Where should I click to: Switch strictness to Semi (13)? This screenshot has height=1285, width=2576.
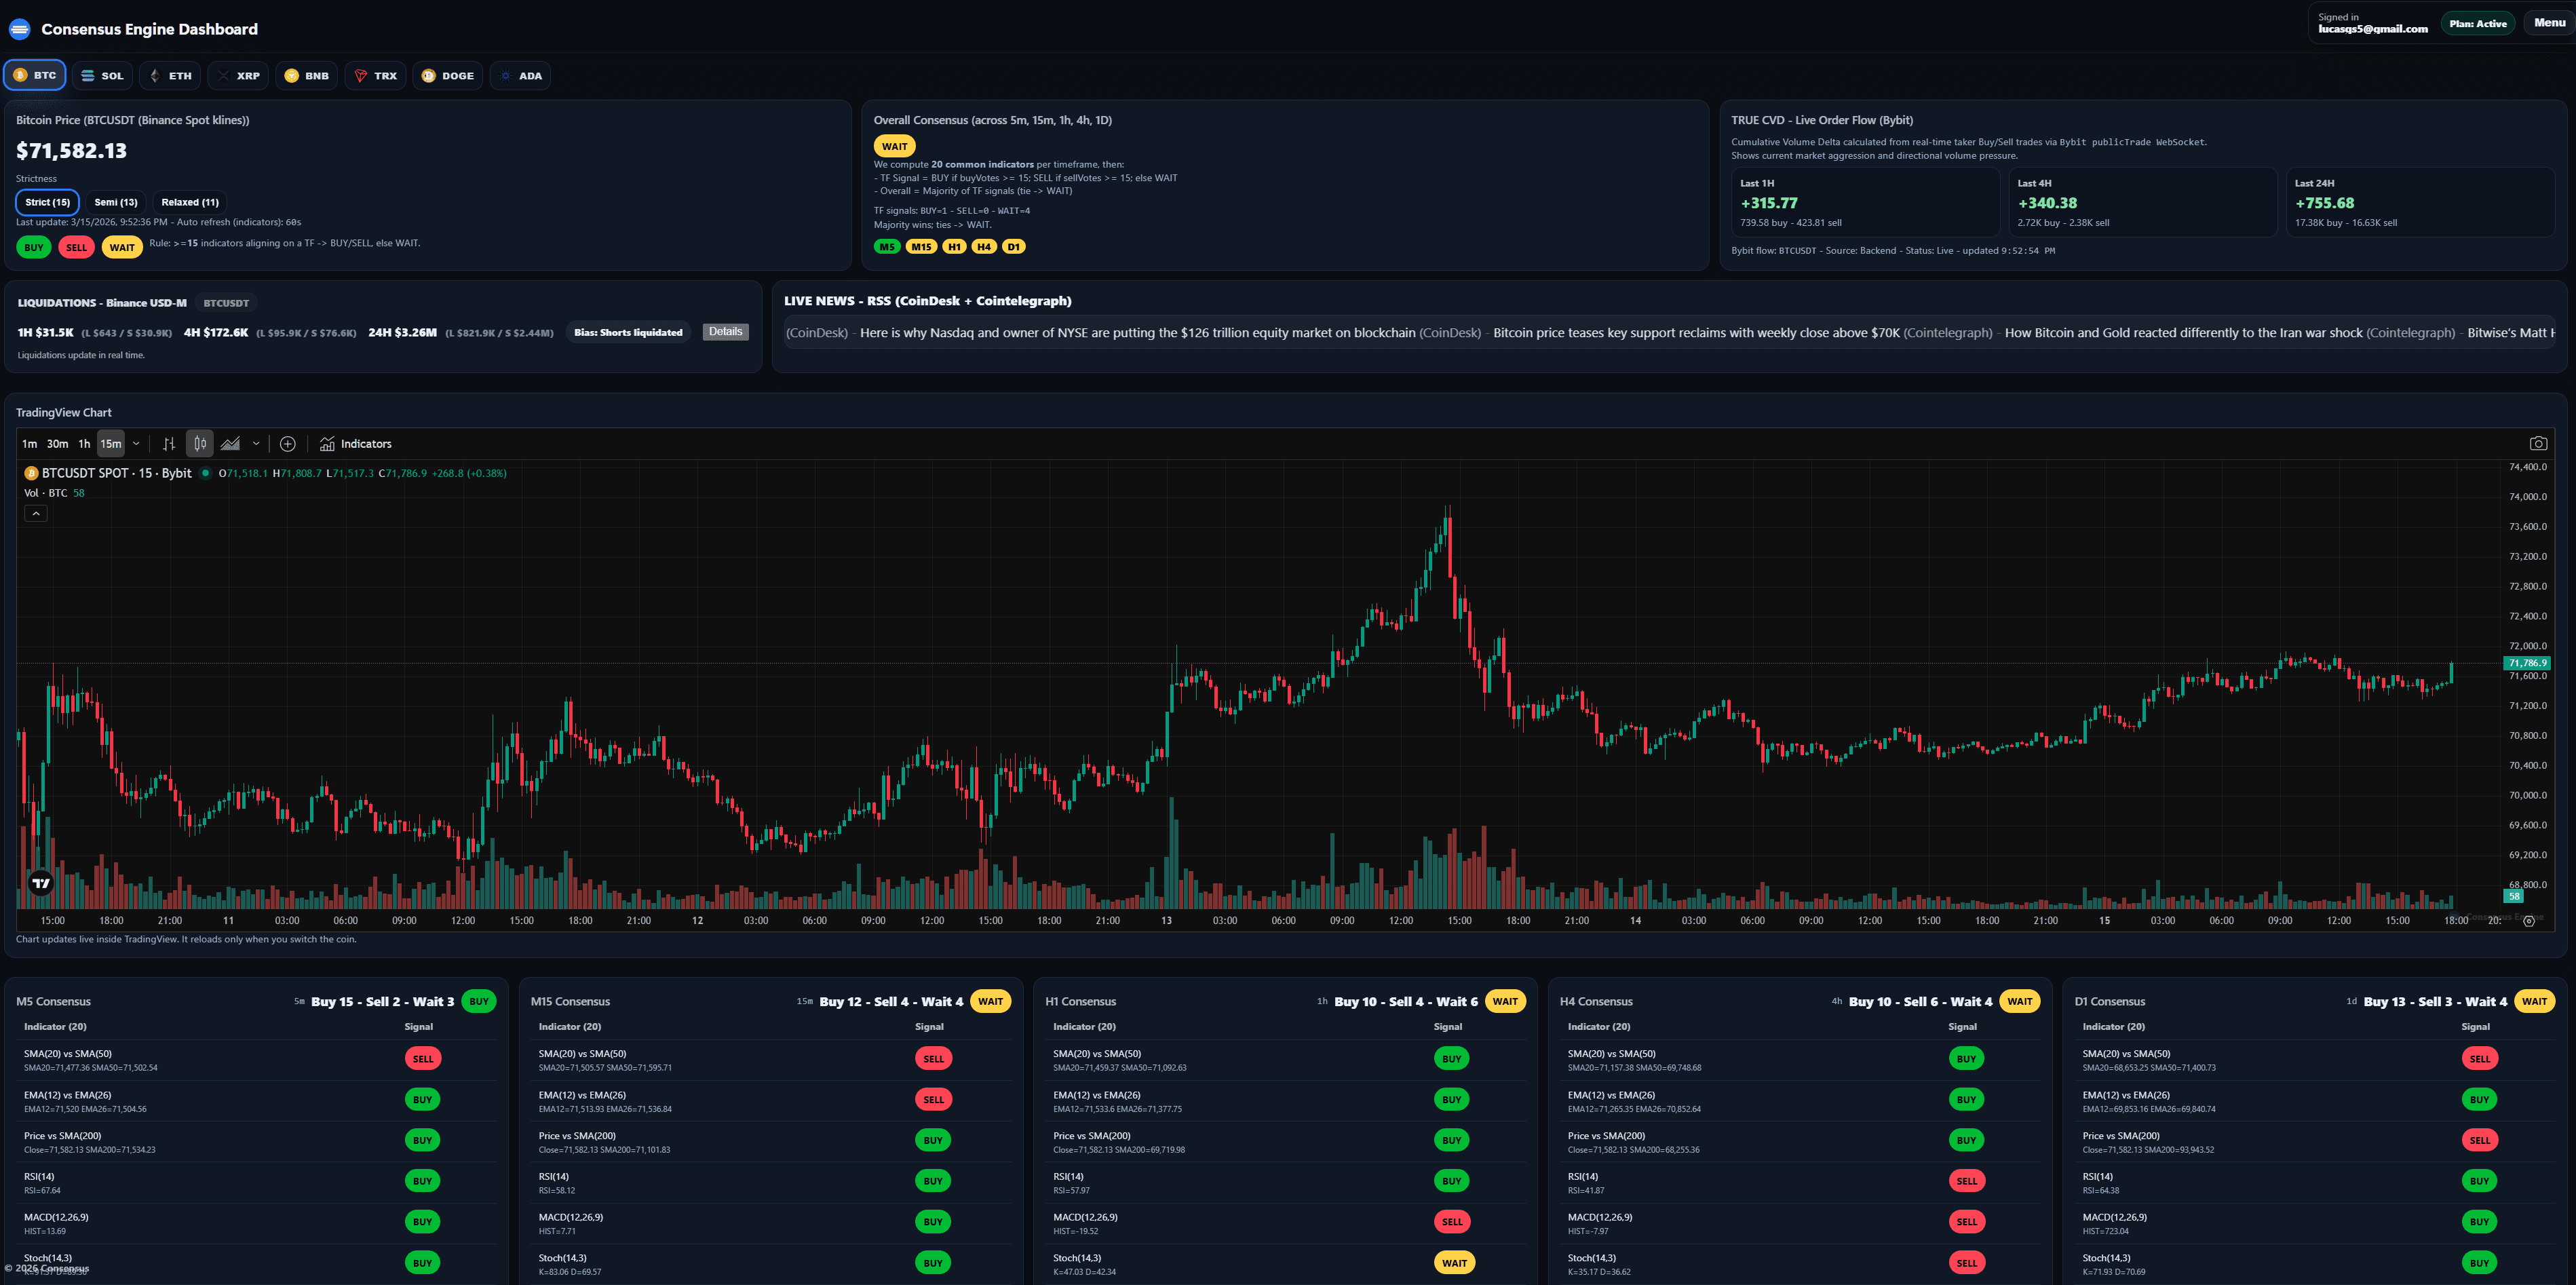click(116, 202)
